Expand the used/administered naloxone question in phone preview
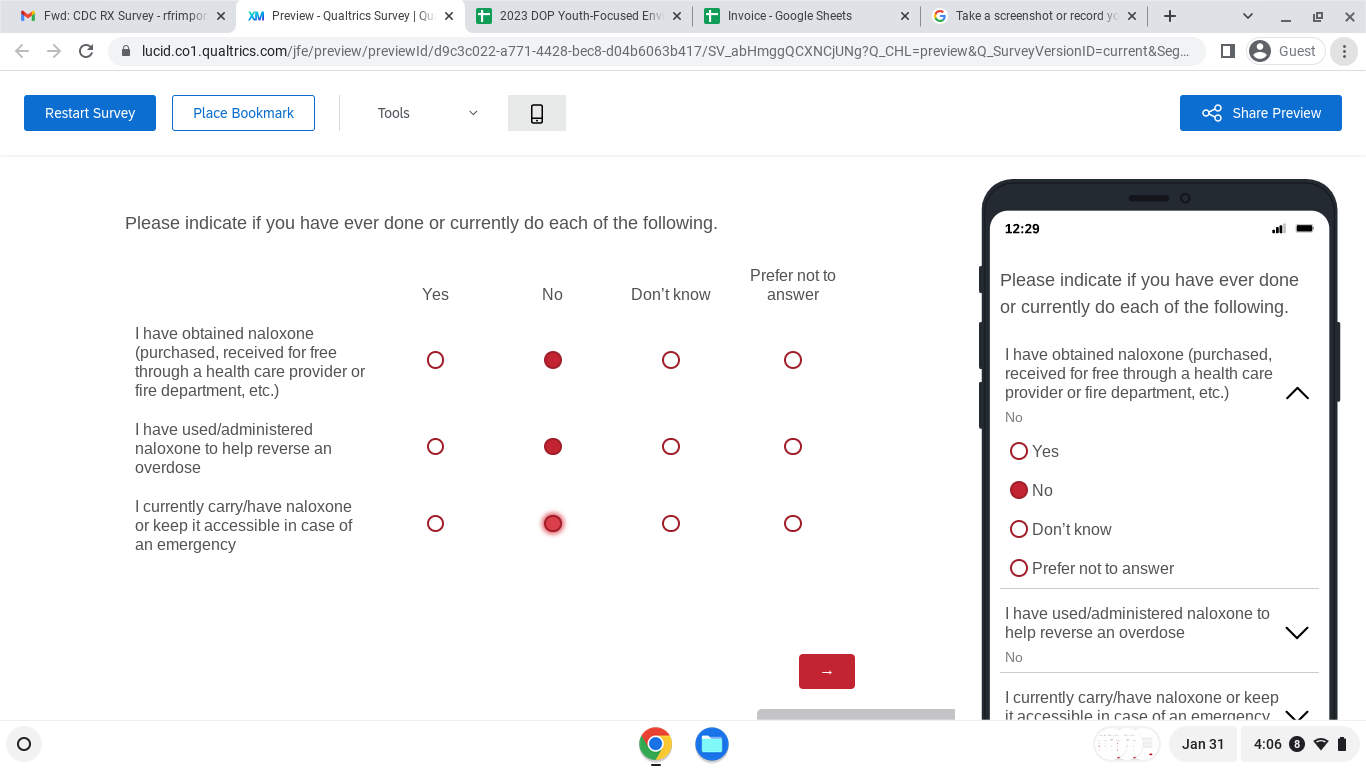Image resolution: width=1366 pixels, height=768 pixels. point(1296,633)
